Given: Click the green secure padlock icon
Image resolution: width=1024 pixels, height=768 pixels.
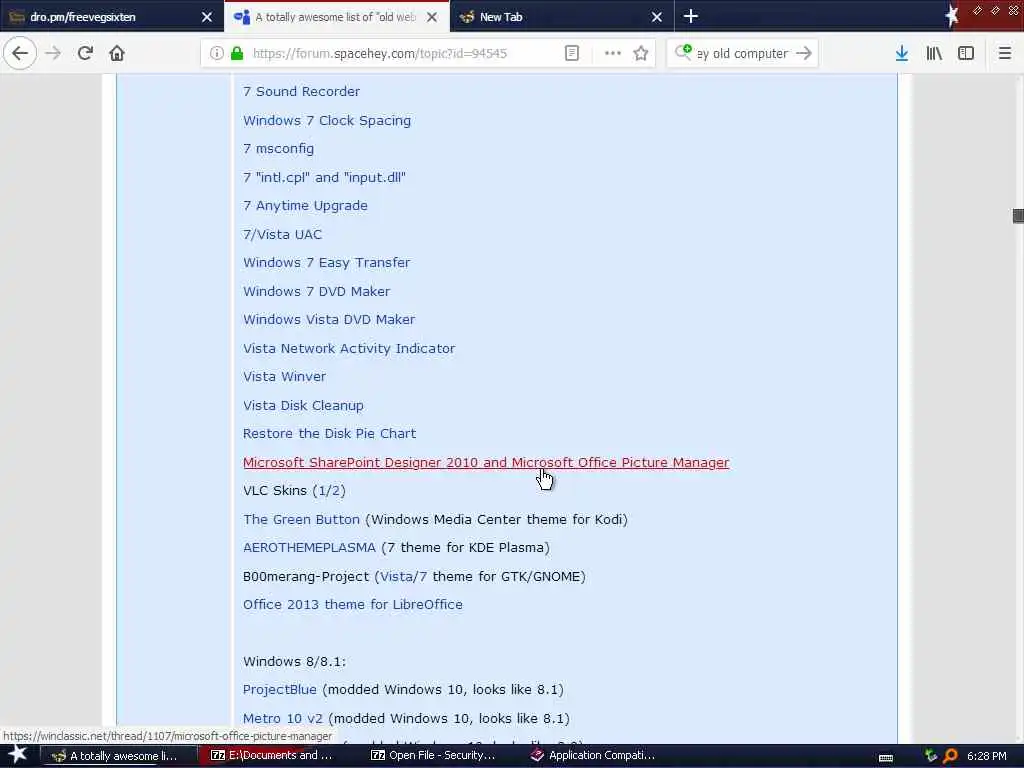Looking at the screenshot, I should pos(237,53).
